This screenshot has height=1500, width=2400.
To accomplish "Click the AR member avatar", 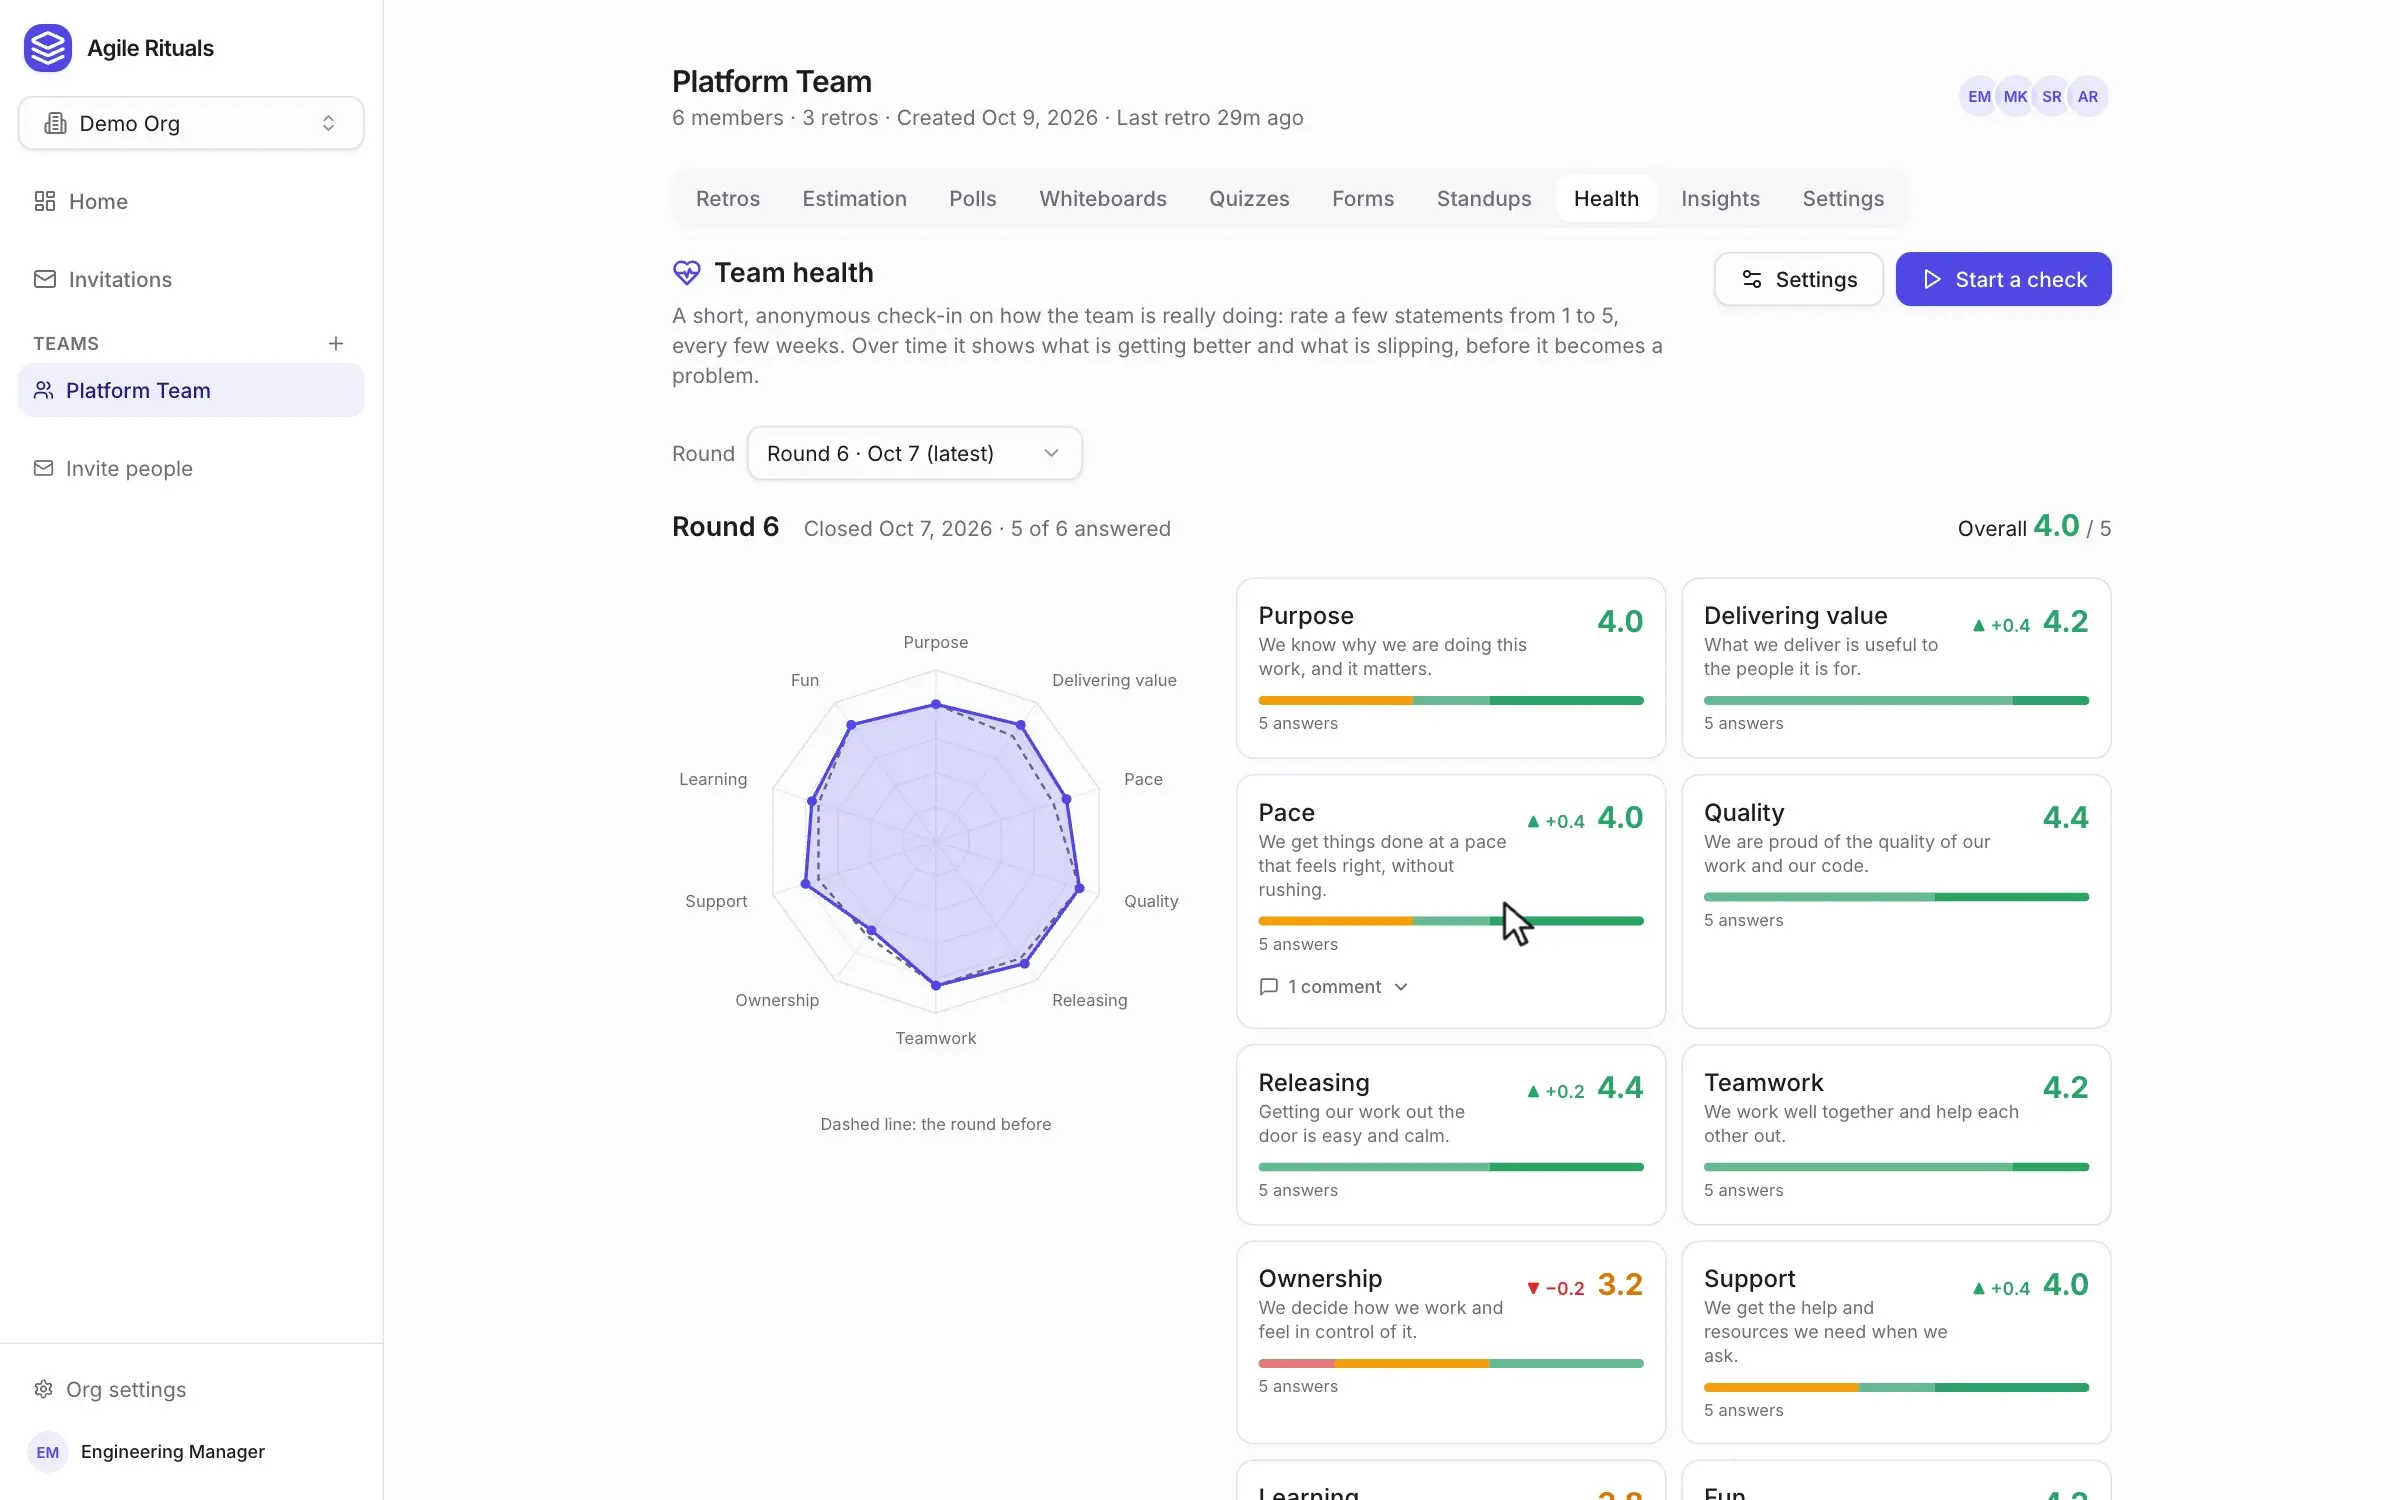I will (x=2088, y=97).
